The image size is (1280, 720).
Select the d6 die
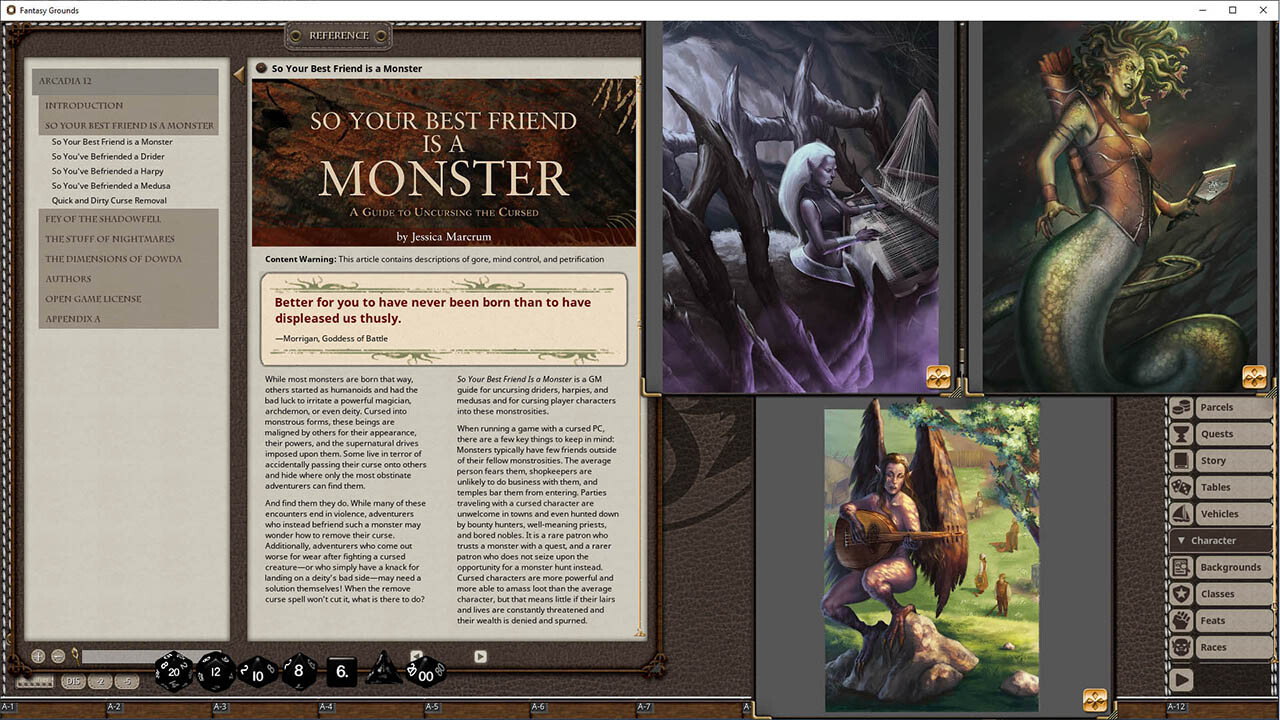tap(341, 672)
